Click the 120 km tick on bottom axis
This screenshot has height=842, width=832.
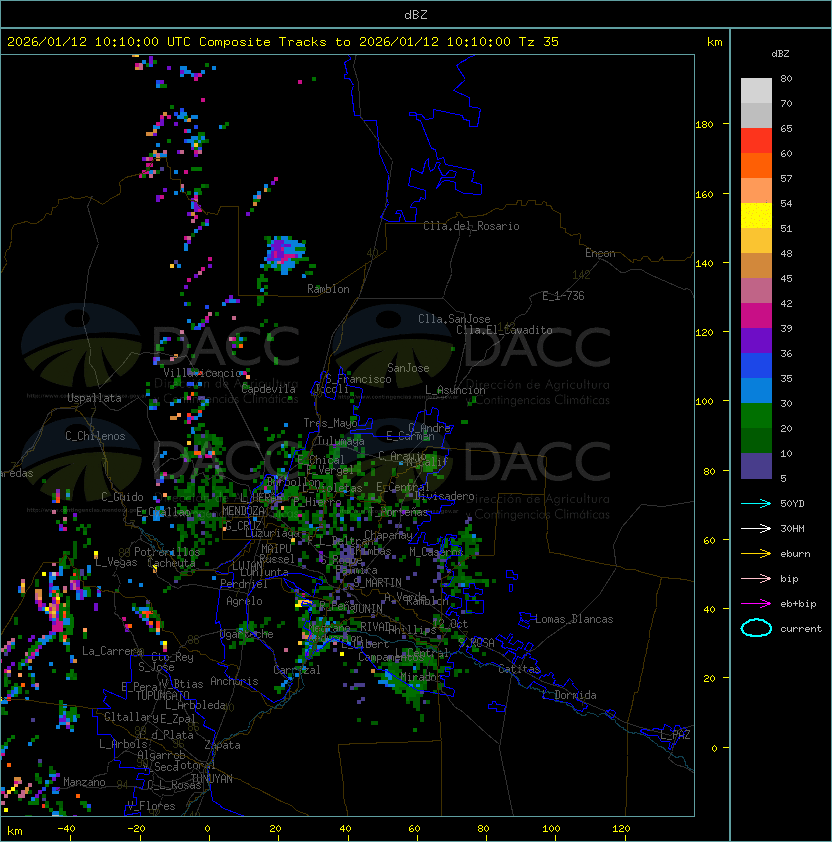tap(621, 829)
